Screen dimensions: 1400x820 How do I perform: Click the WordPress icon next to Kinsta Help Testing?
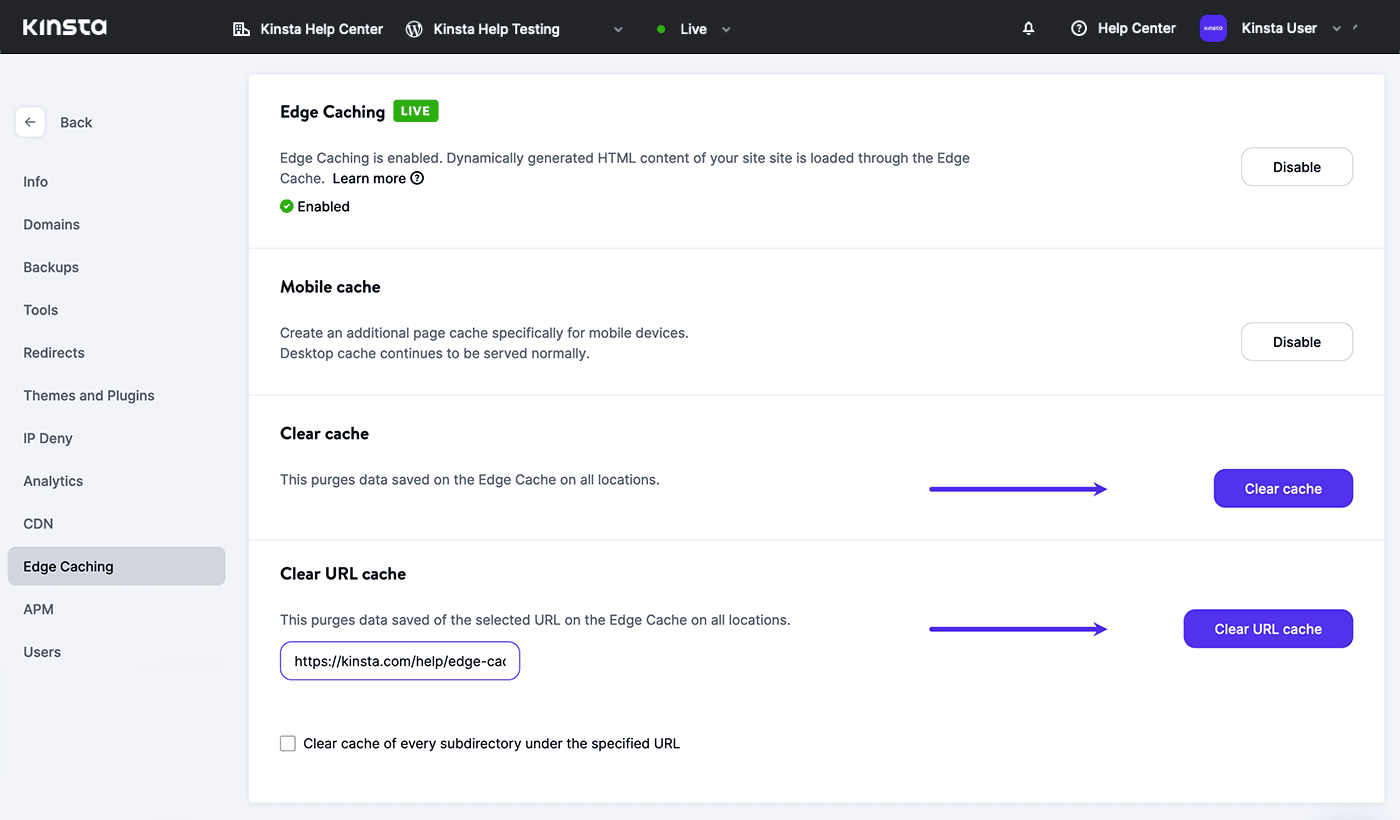(413, 29)
